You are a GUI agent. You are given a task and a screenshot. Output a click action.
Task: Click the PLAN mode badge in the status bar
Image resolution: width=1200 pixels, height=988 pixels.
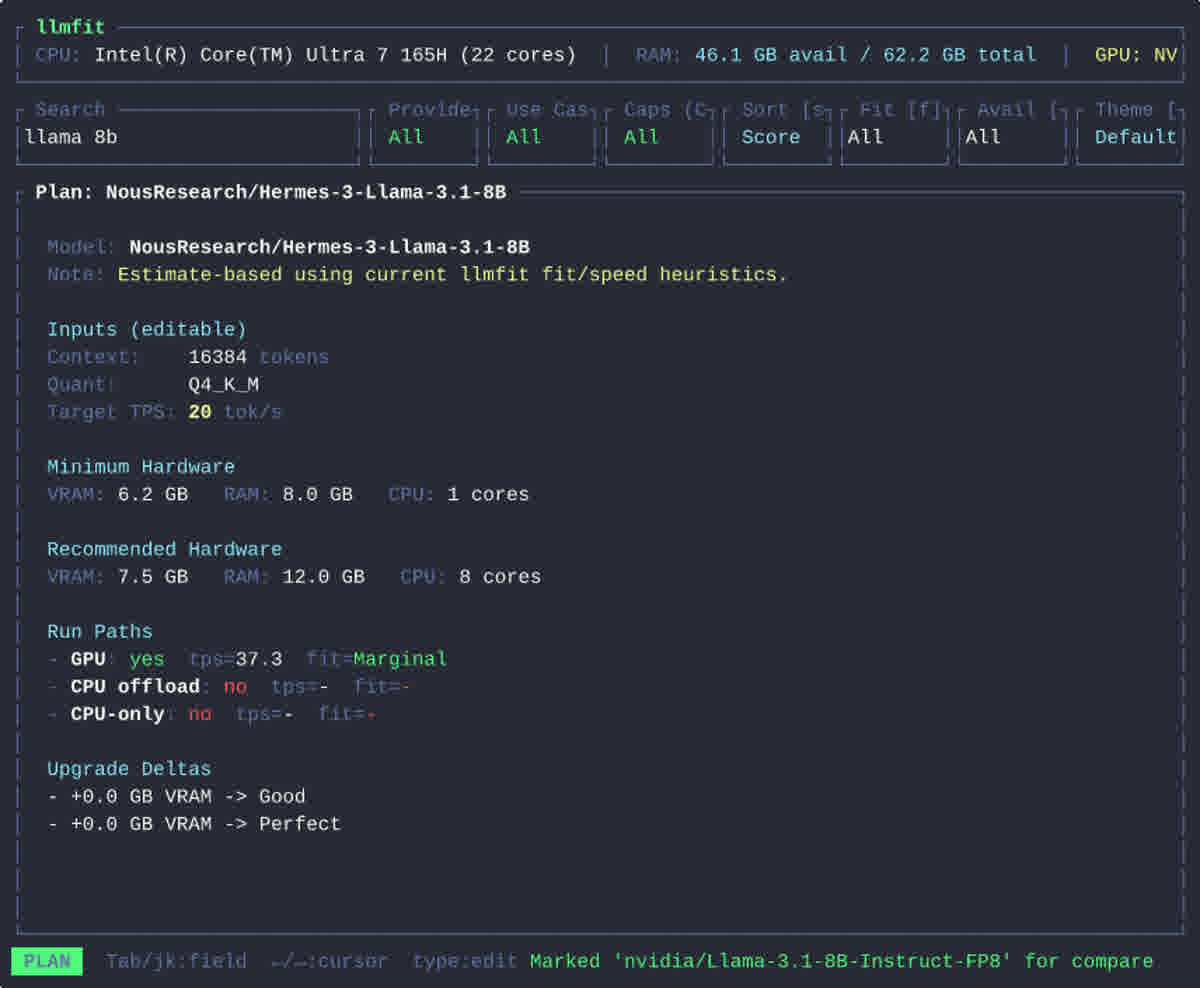(47, 962)
